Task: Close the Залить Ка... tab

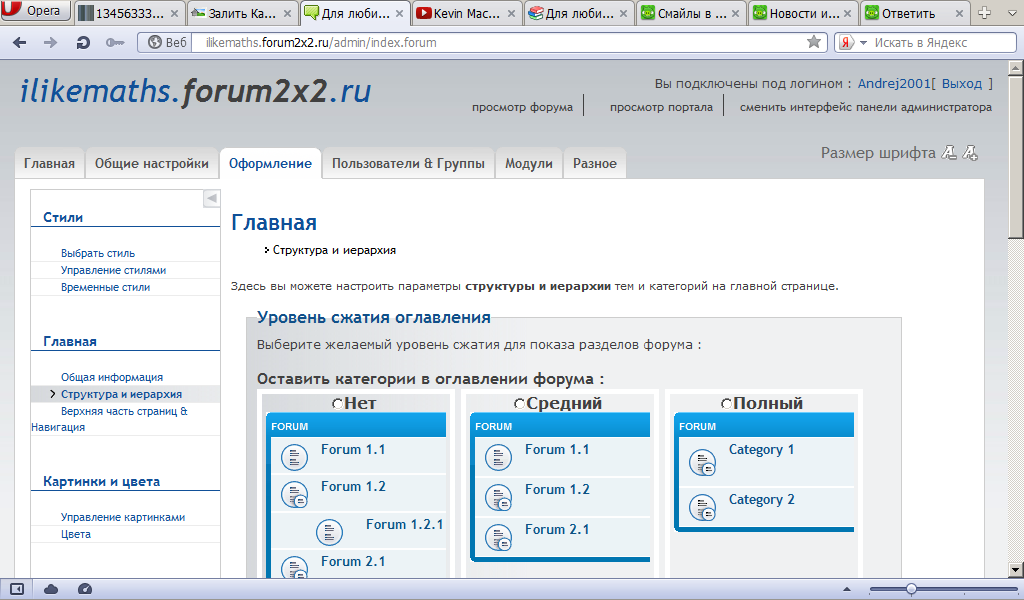Action: point(287,13)
